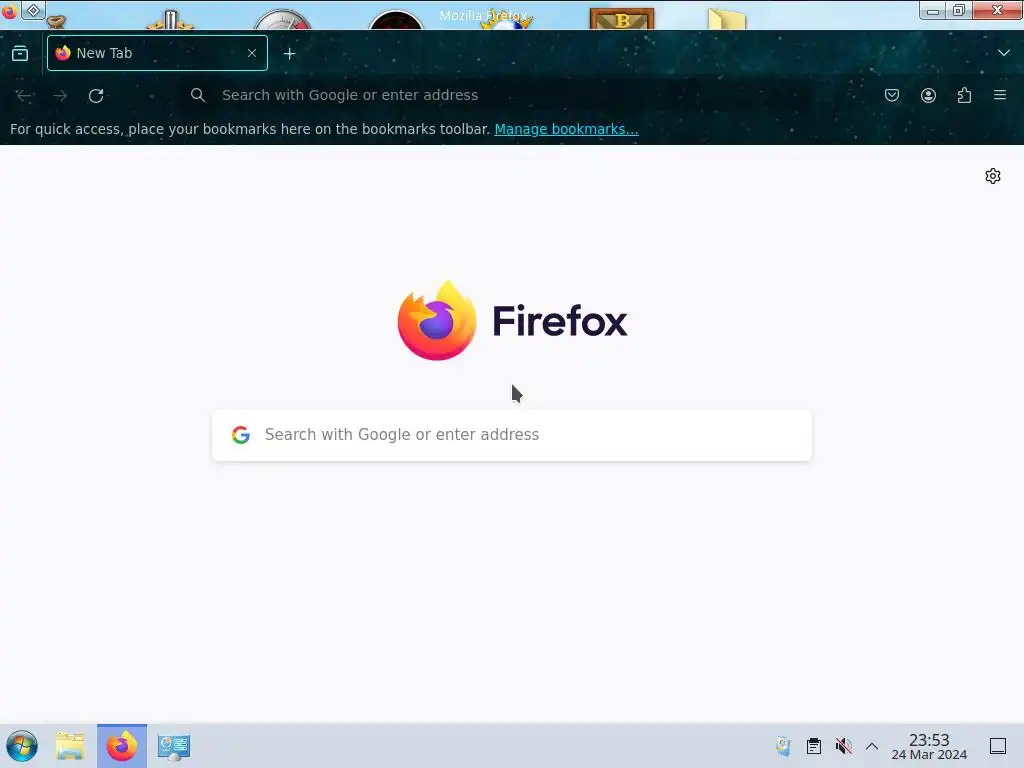Screen dimensions: 1024x768
Task: Personalize new tab with gear icon
Action: (993, 176)
